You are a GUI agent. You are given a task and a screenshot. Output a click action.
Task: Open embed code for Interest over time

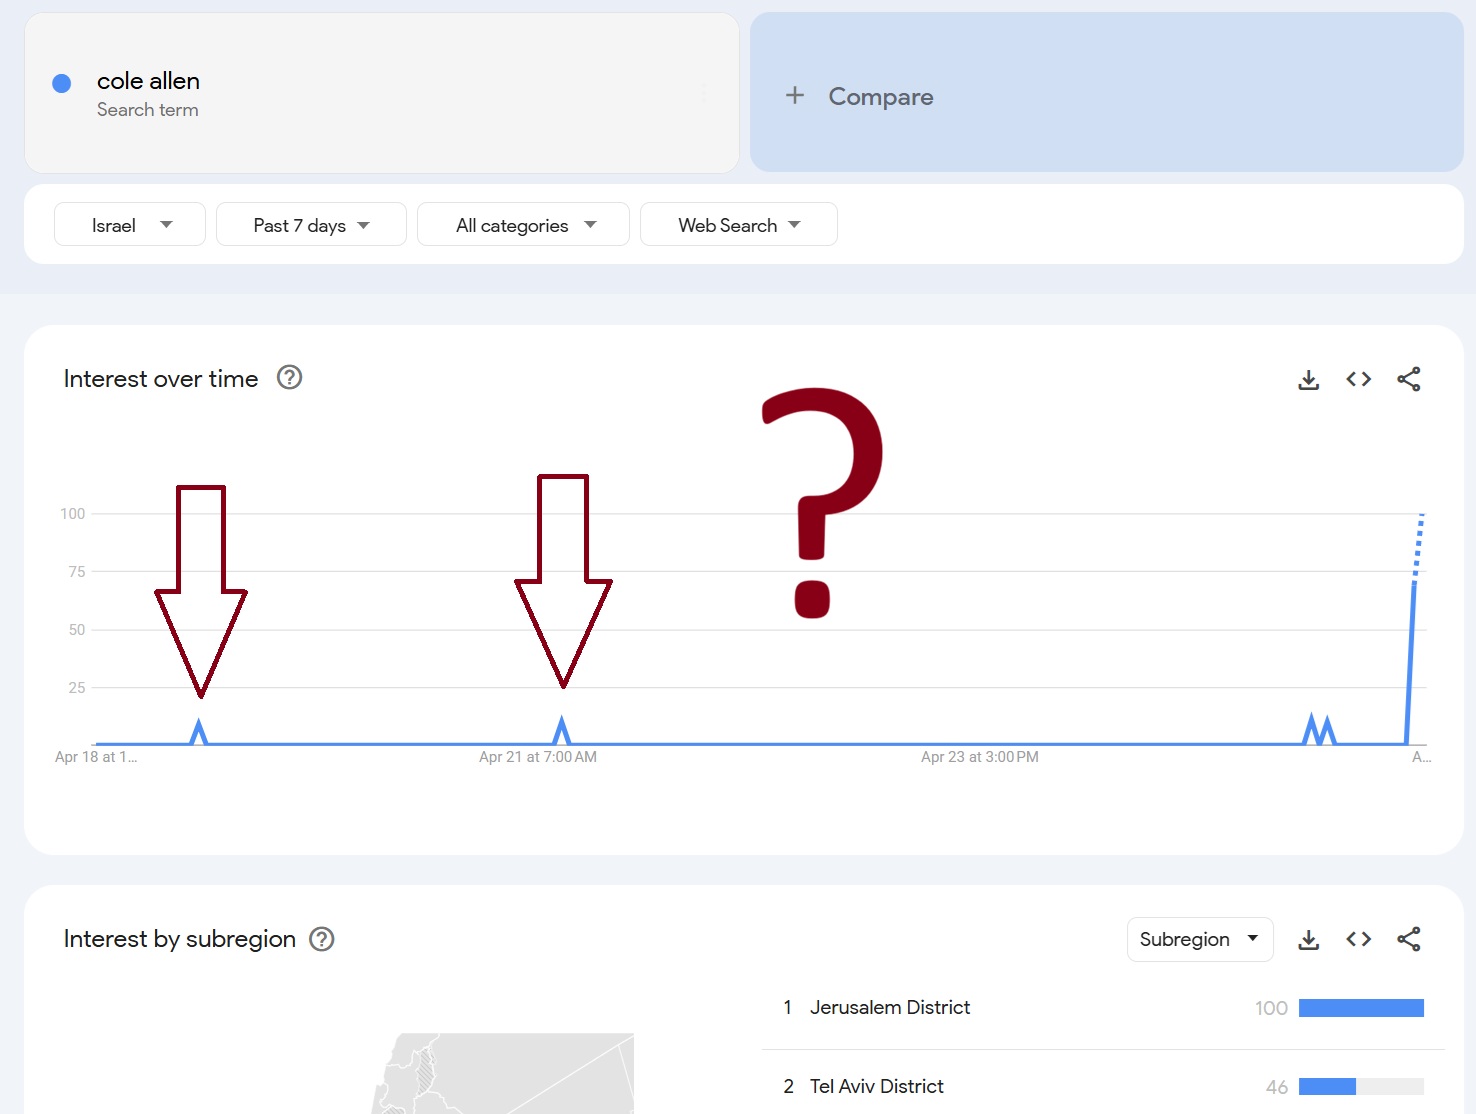pos(1358,379)
